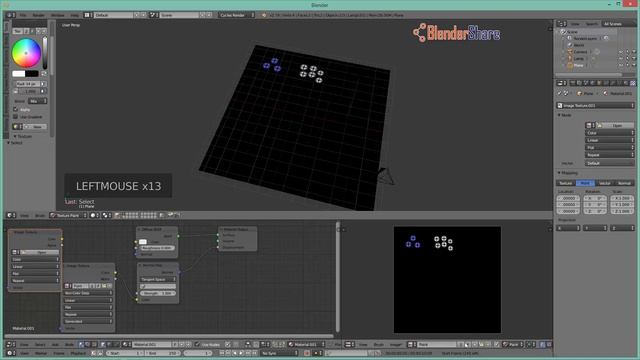The width and height of the screenshot is (640, 360).
Task: Click the Scene name field in header
Action: 179,15
